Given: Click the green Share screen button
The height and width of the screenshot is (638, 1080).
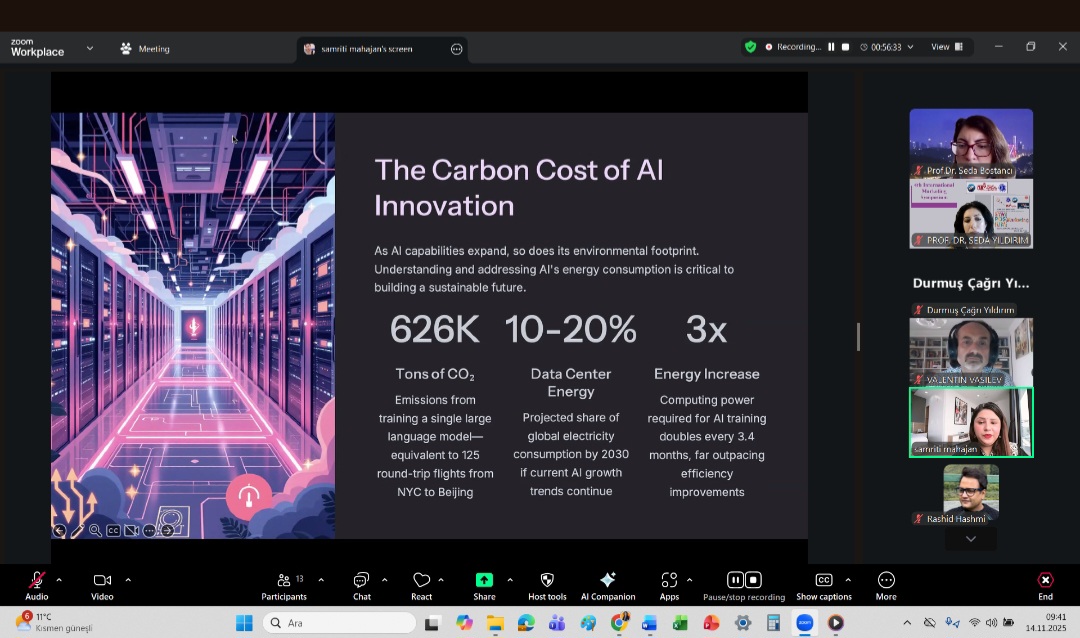Looking at the screenshot, I should coord(484,581).
